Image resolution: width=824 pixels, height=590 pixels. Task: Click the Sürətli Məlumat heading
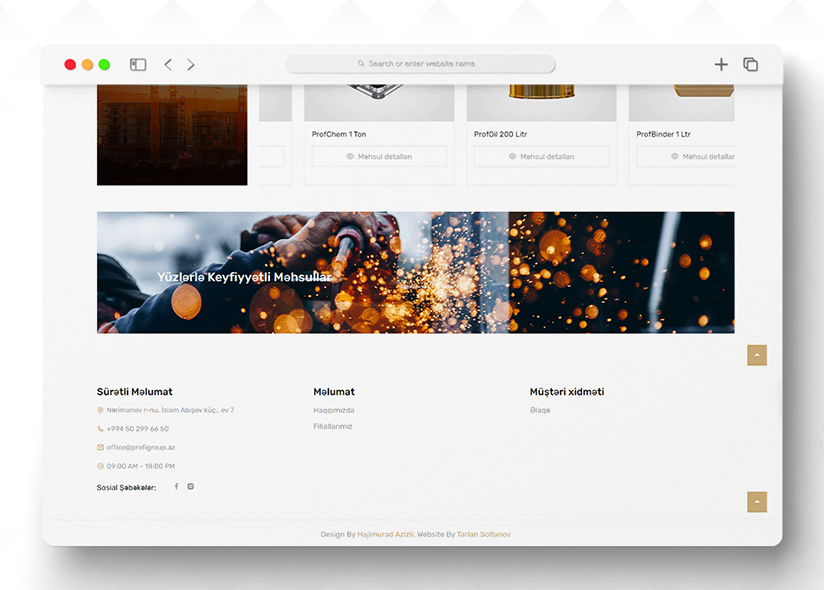135,392
